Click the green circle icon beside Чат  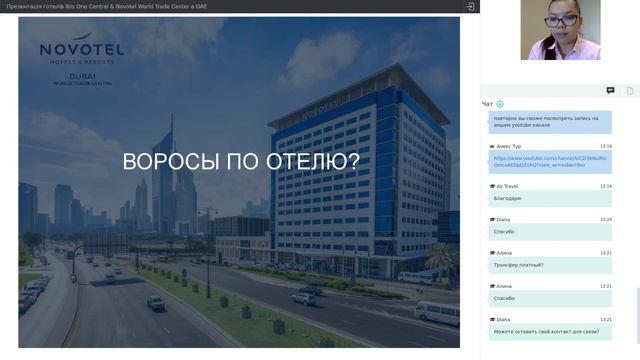[500, 104]
